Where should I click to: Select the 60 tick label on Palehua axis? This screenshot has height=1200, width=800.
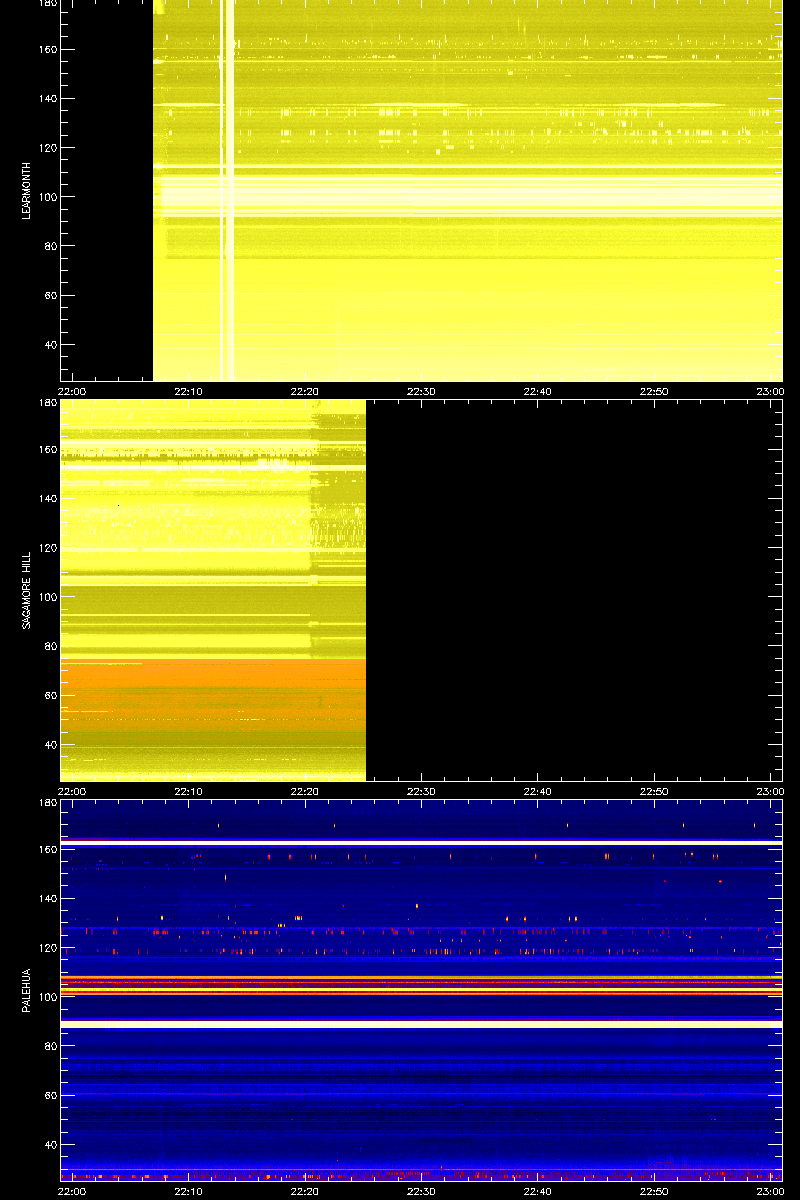(50, 1096)
